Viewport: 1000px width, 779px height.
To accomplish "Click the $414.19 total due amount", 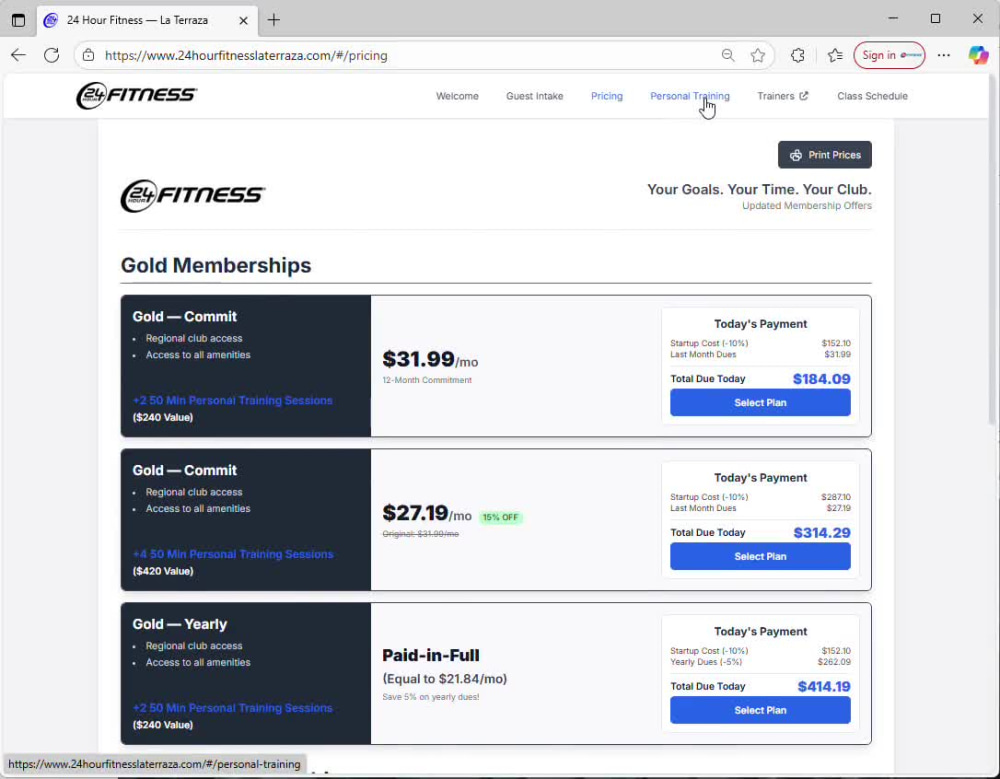I will point(824,686).
